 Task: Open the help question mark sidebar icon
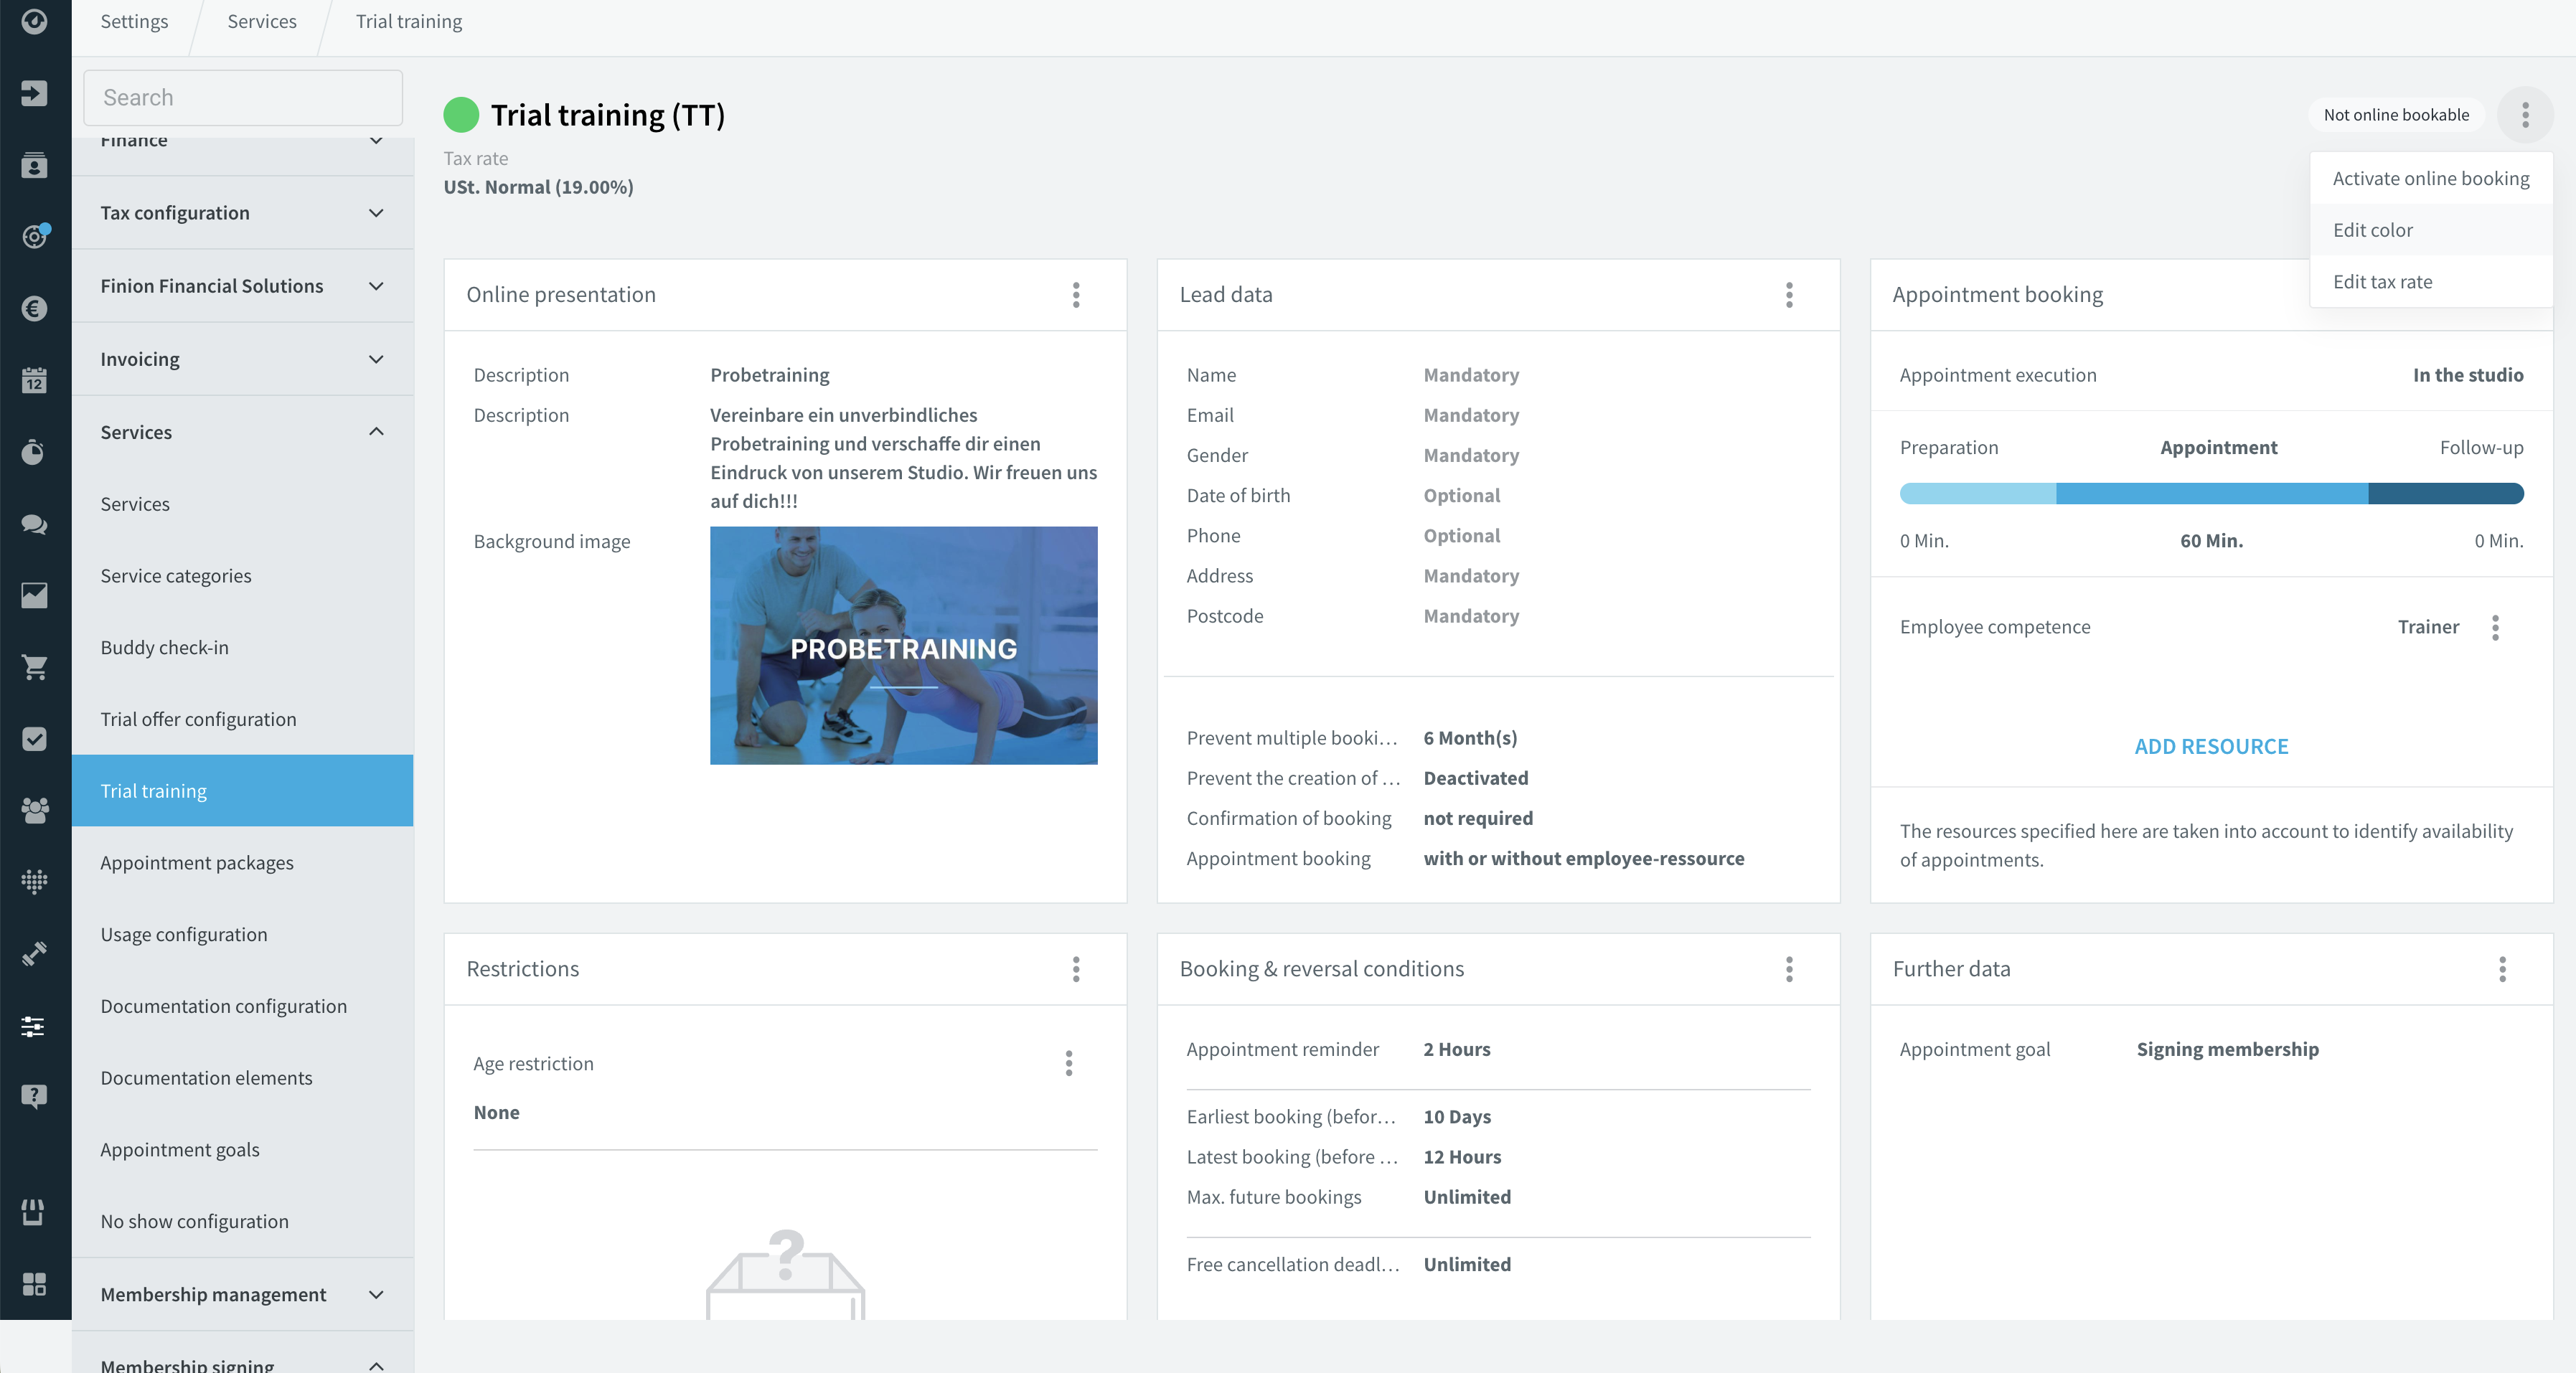click(35, 1097)
